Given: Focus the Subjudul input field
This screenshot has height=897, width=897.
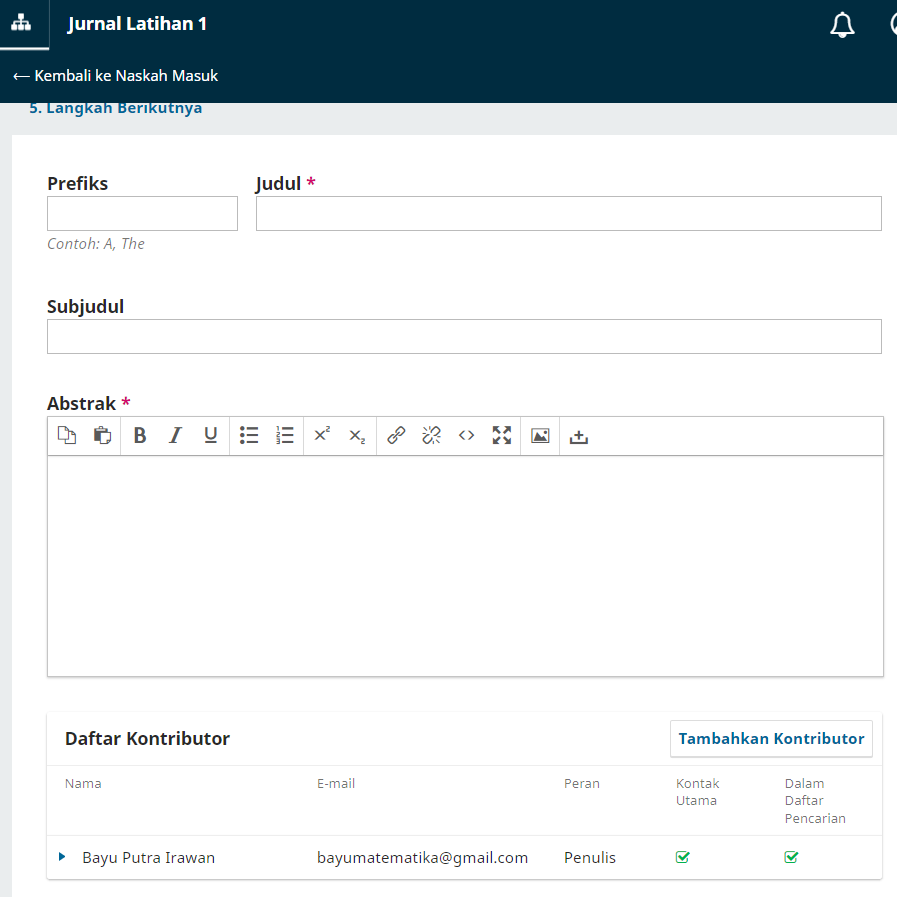Looking at the screenshot, I should point(464,336).
